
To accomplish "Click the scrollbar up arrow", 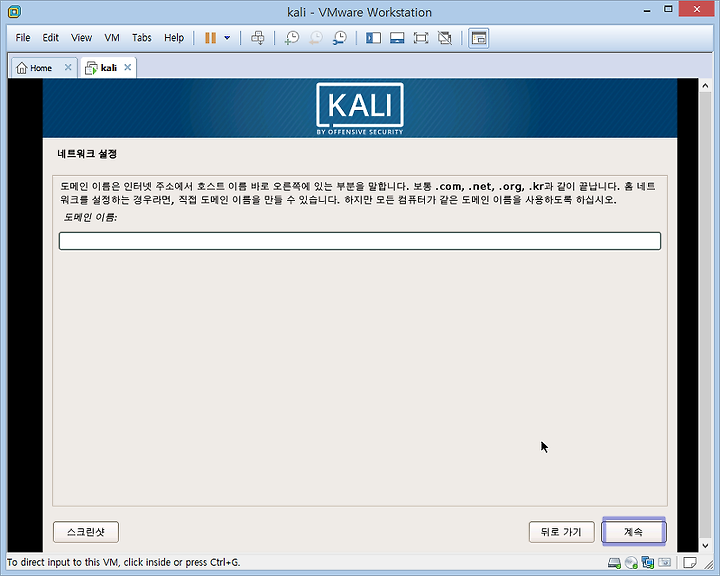I will coord(705,85).
